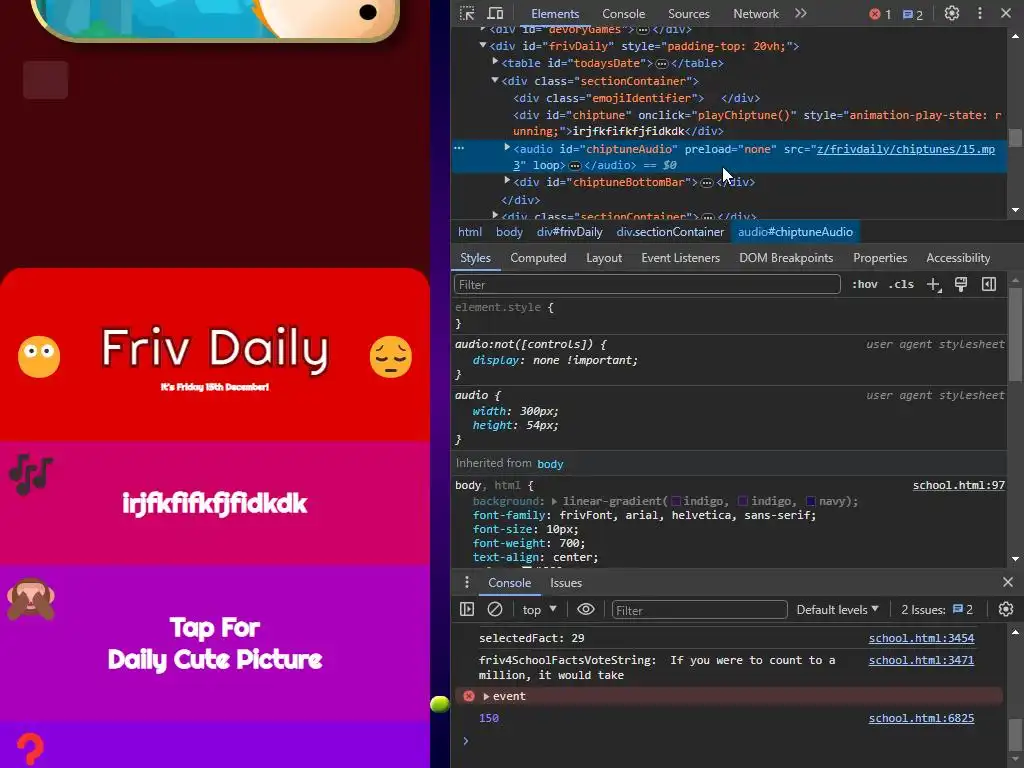Show the console sidebar icon
The height and width of the screenshot is (768, 1024).
pos(467,609)
